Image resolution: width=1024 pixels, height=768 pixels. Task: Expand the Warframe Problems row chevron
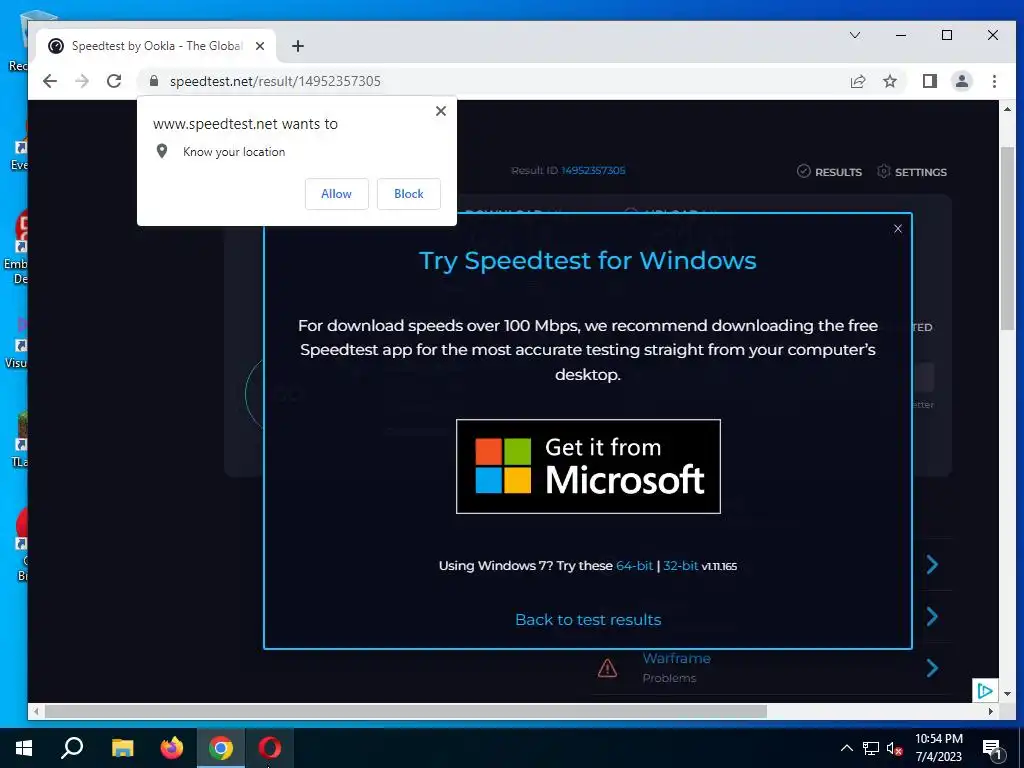933,668
